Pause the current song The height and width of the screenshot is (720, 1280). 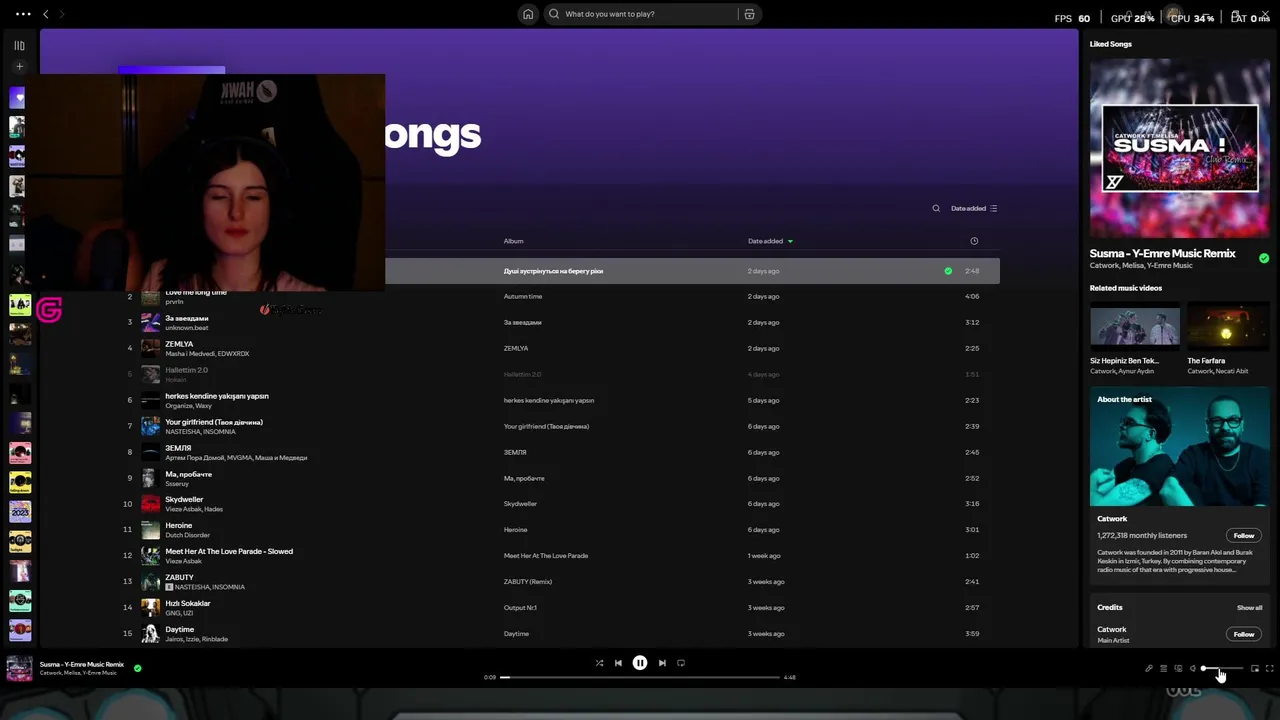[640, 663]
